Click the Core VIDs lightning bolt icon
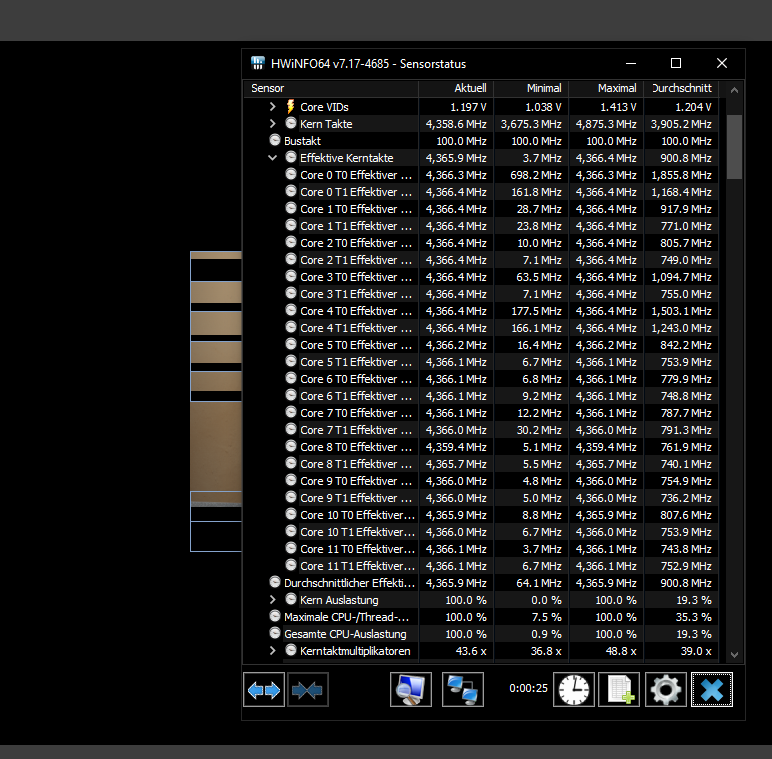Viewport: 772px width, 759px height. 290,106
